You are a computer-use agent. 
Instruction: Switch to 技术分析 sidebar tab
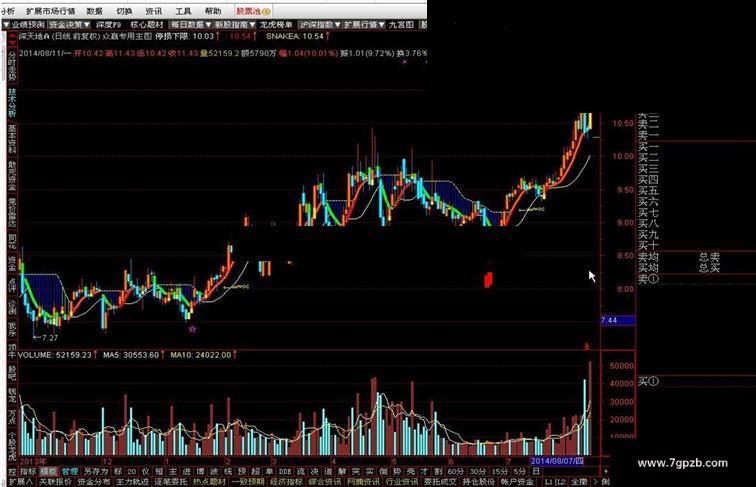coord(12,103)
